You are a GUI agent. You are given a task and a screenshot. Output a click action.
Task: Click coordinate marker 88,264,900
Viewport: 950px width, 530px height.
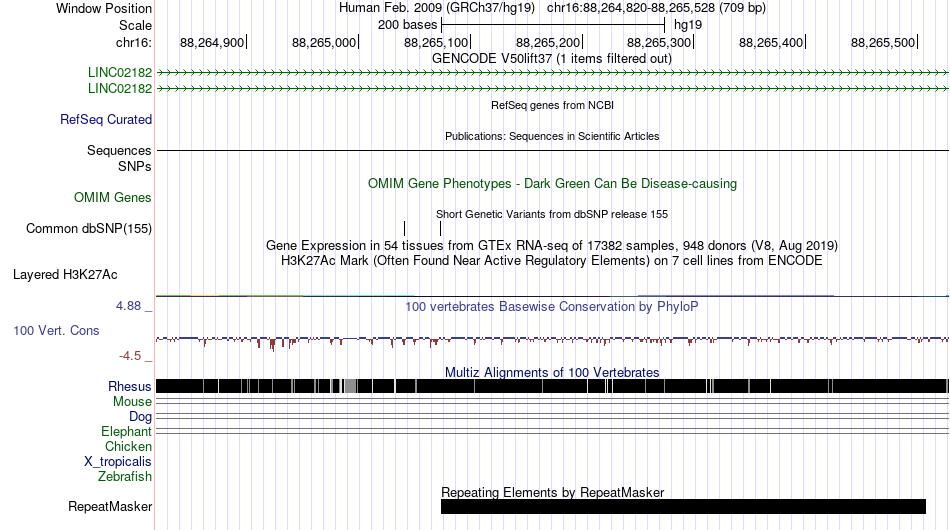(212, 42)
